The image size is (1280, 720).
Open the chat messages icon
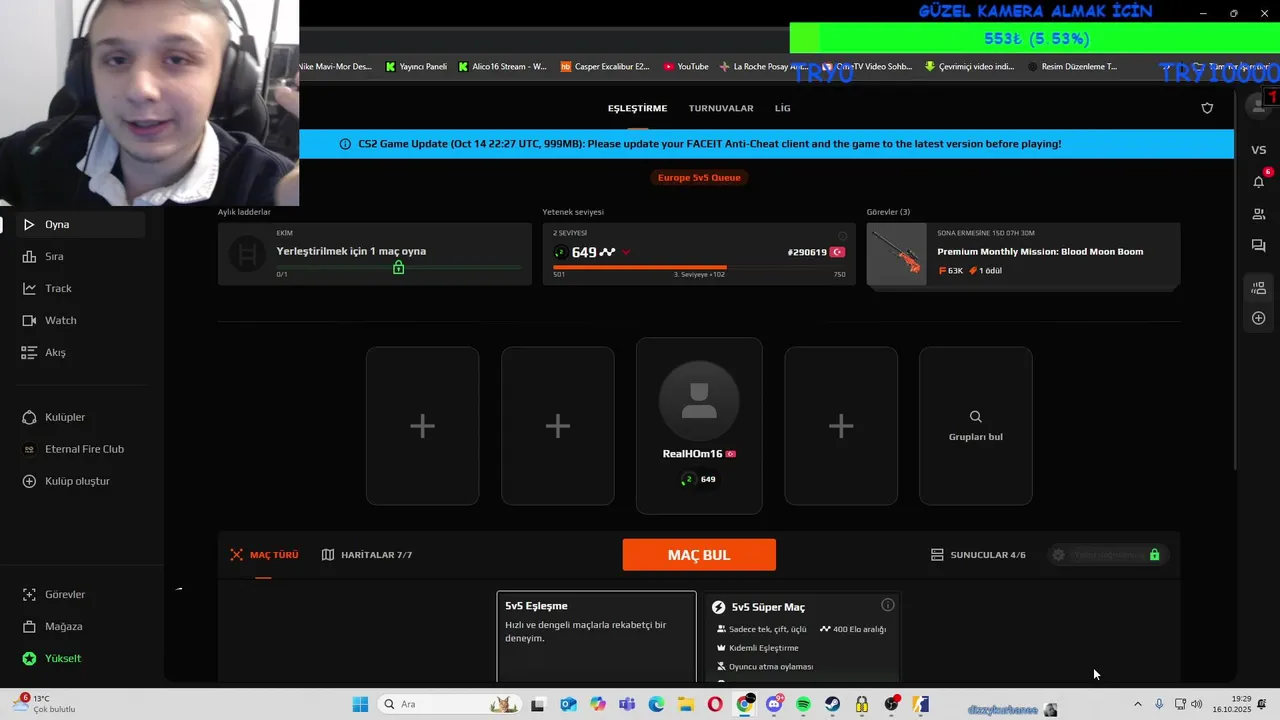click(1259, 246)
